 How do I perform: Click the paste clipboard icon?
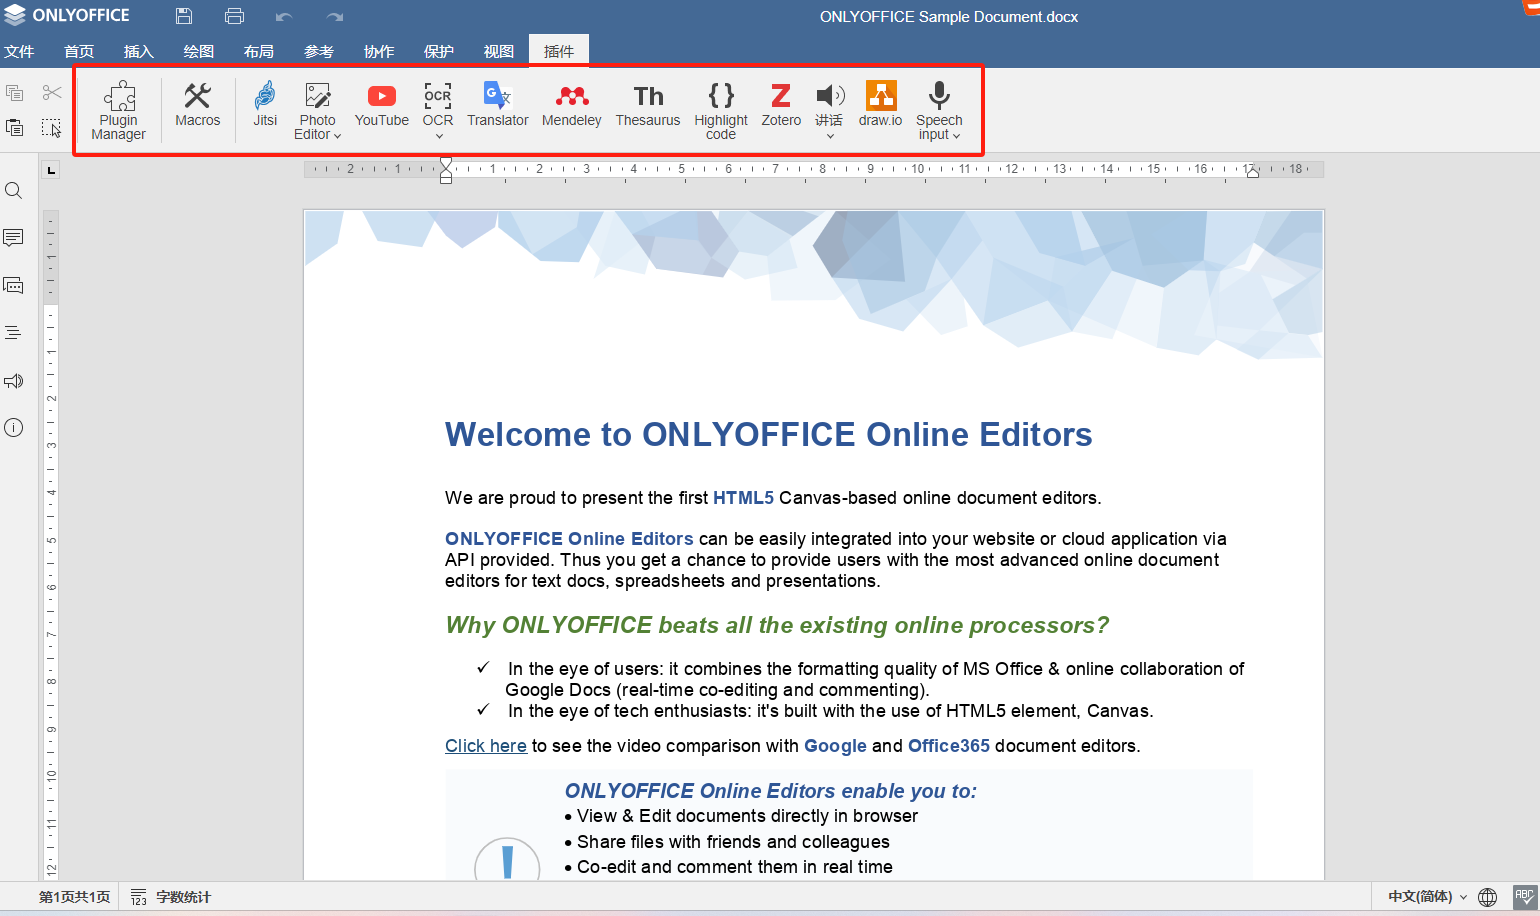point(15,128)
